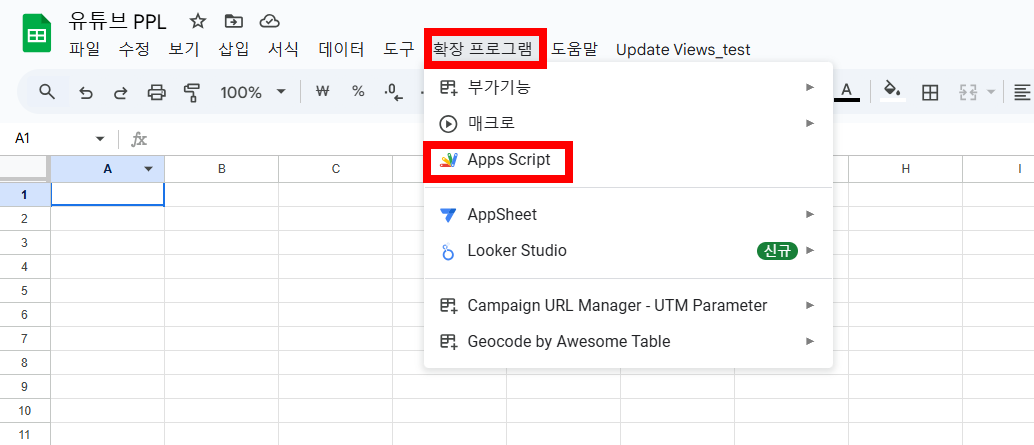Select column B header
The image size is (1034, 445).
[222, 169]
